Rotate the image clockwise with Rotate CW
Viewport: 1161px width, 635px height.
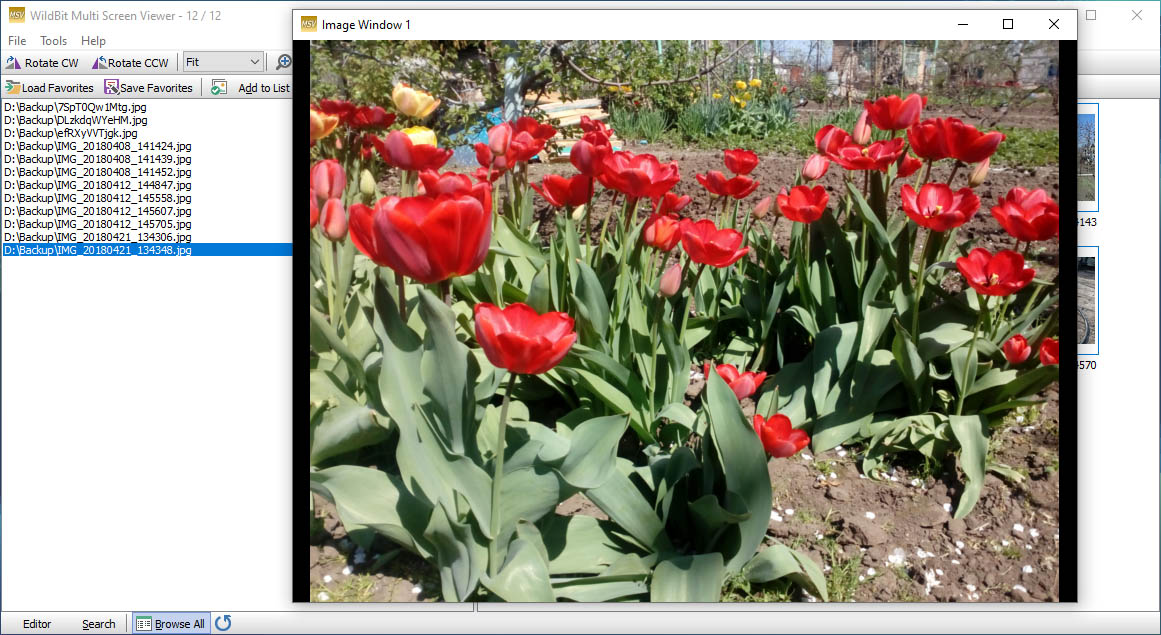point(42,62)
